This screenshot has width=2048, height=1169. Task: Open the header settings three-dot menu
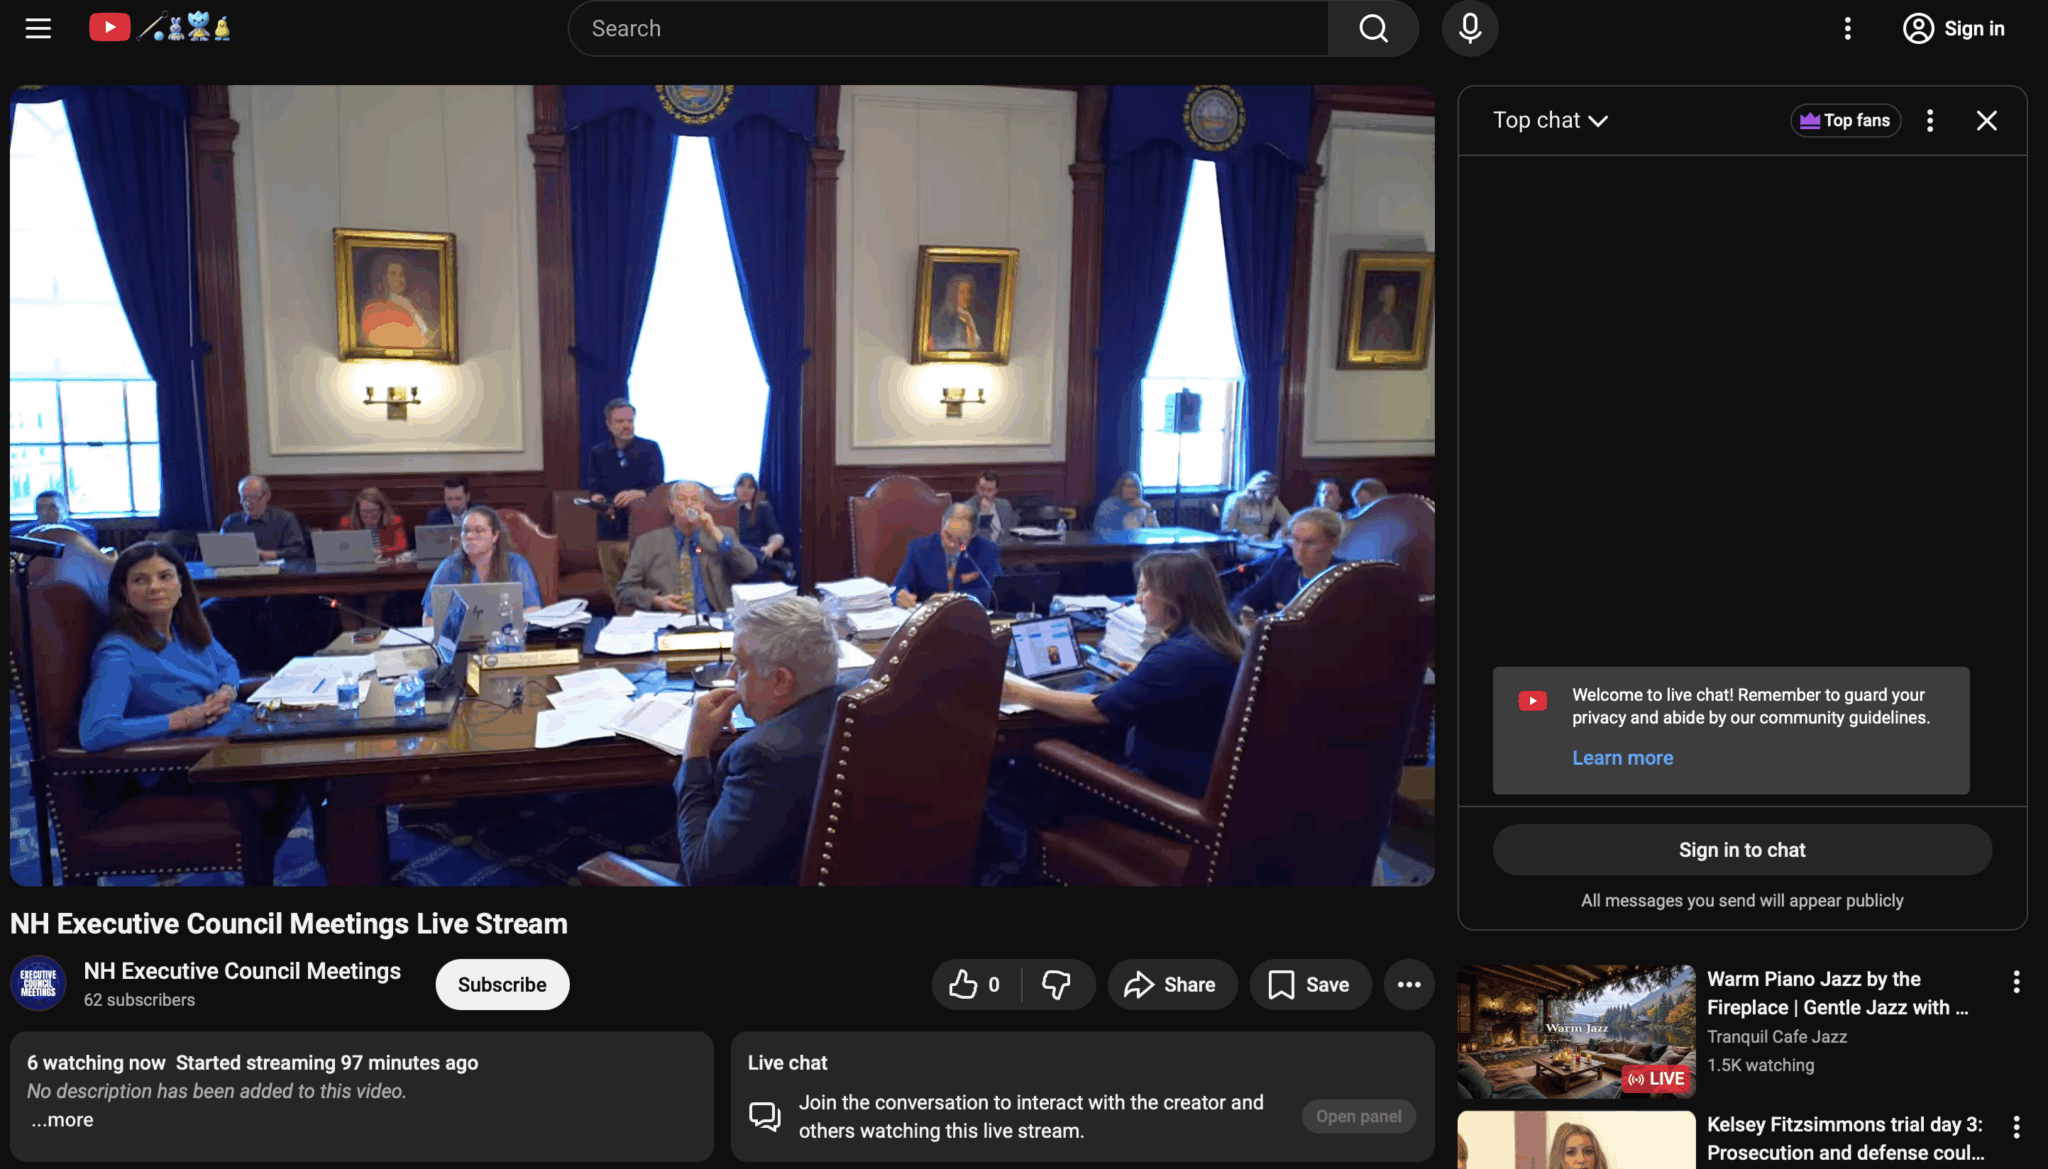tap(1847, 28)
